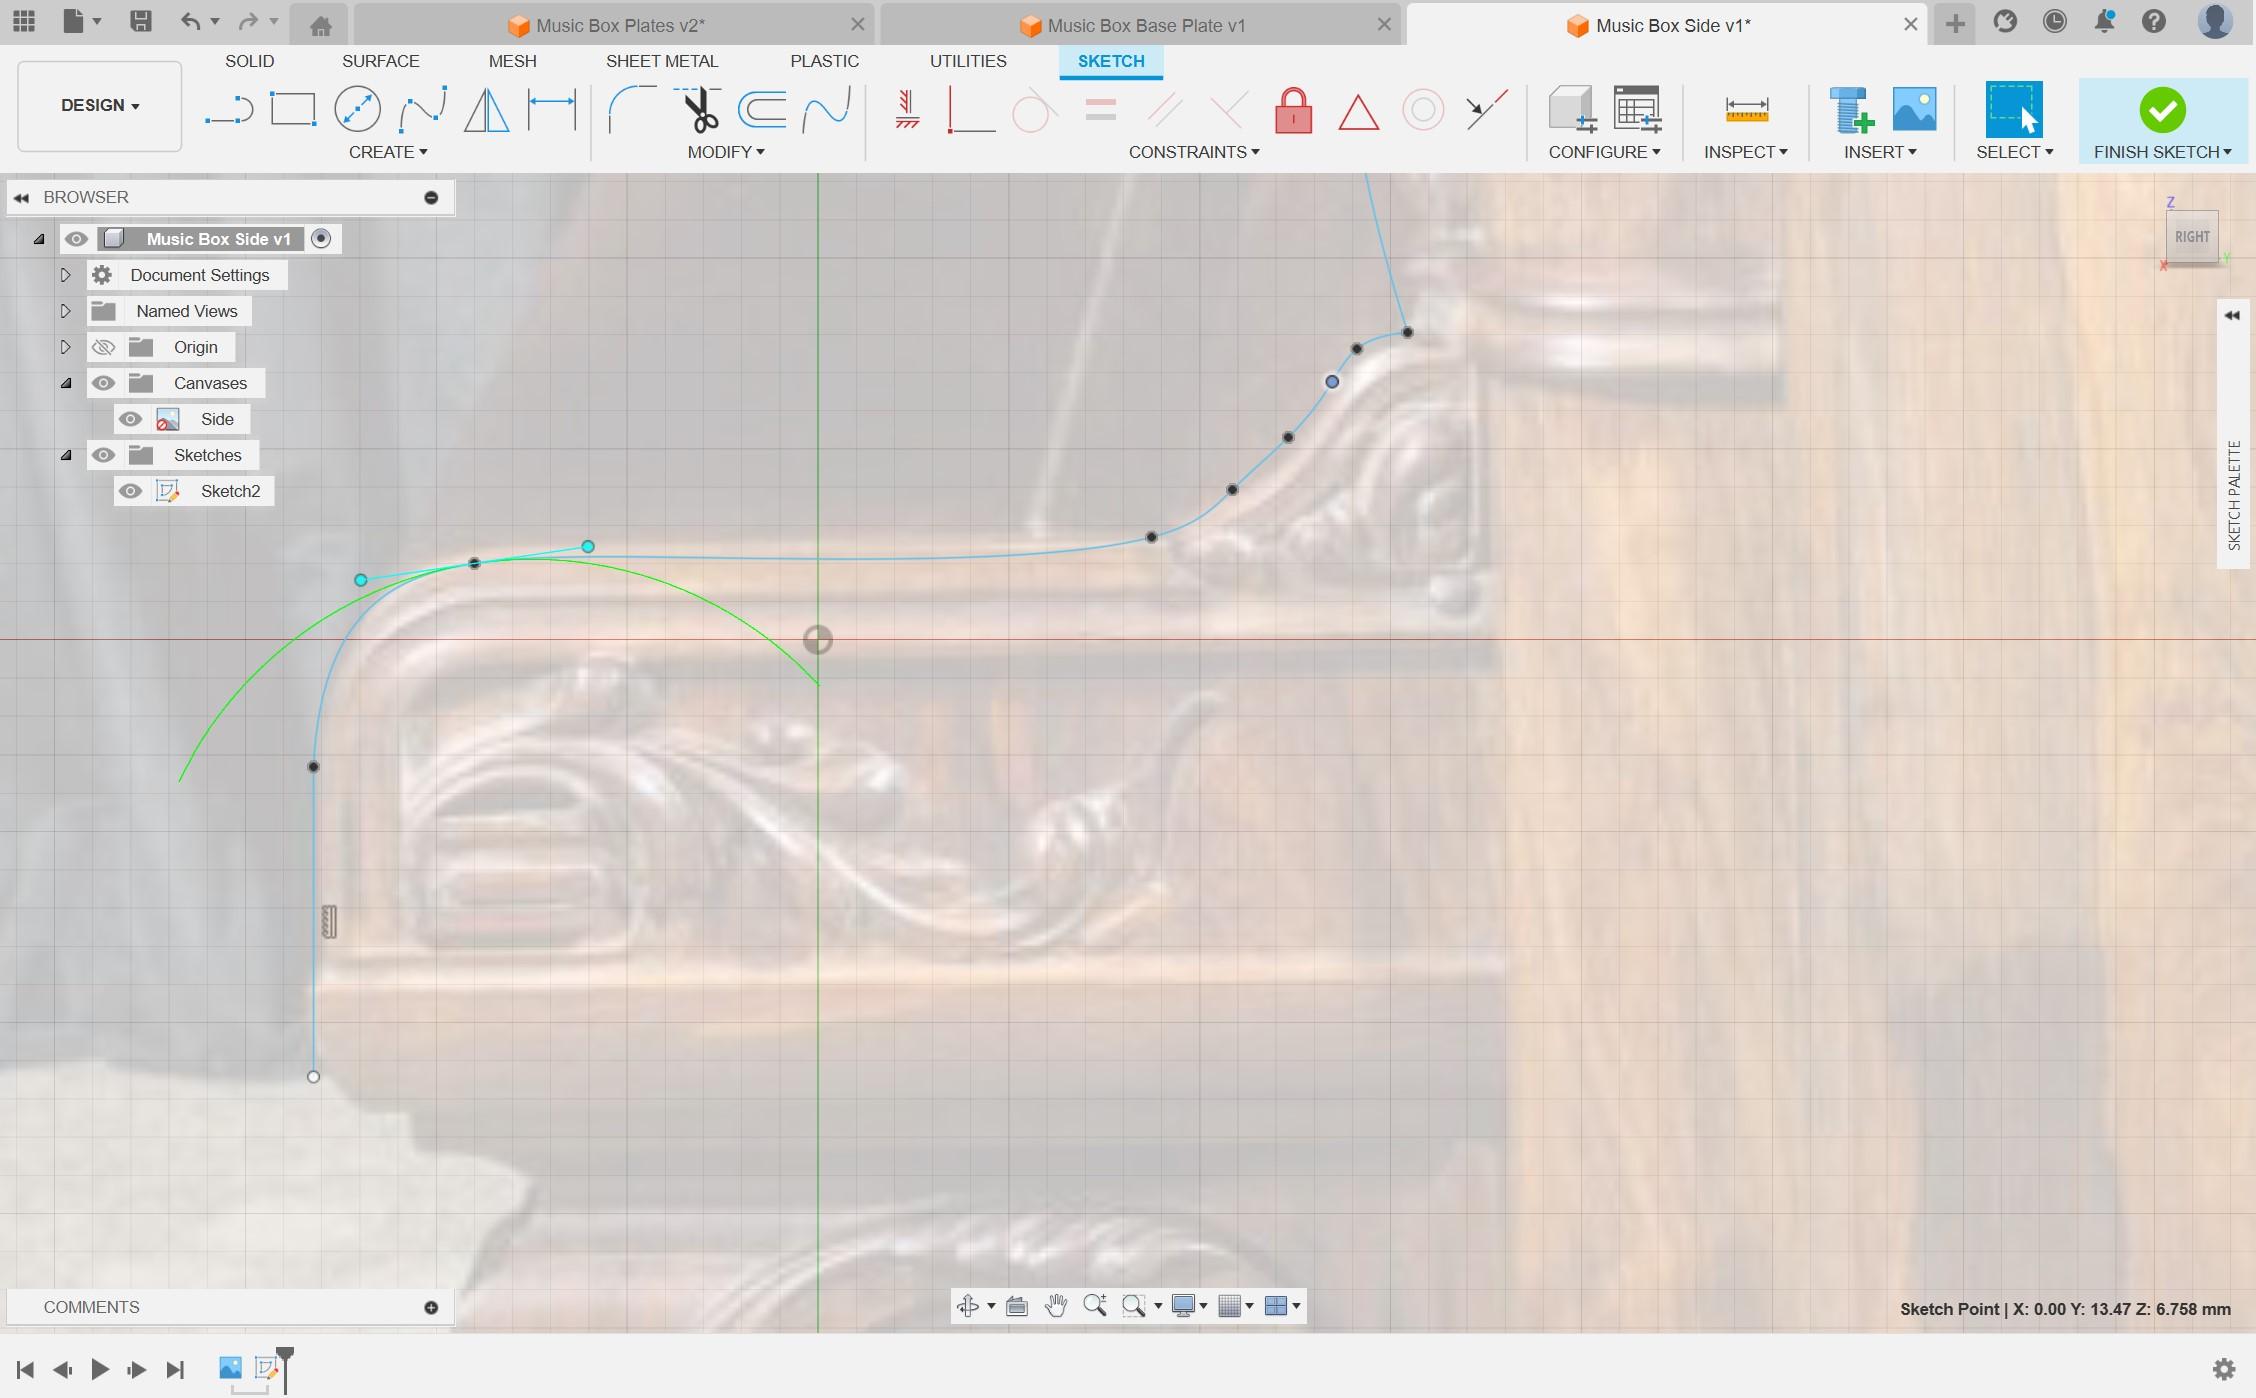Switch to the SHEET METAL tab
Image resolution: width=2256 pixels, height=1398 pixels.
663,61
